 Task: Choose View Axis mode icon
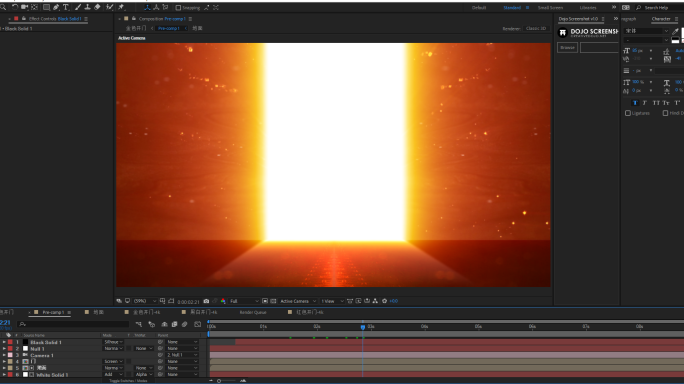(x=165, y=7)
